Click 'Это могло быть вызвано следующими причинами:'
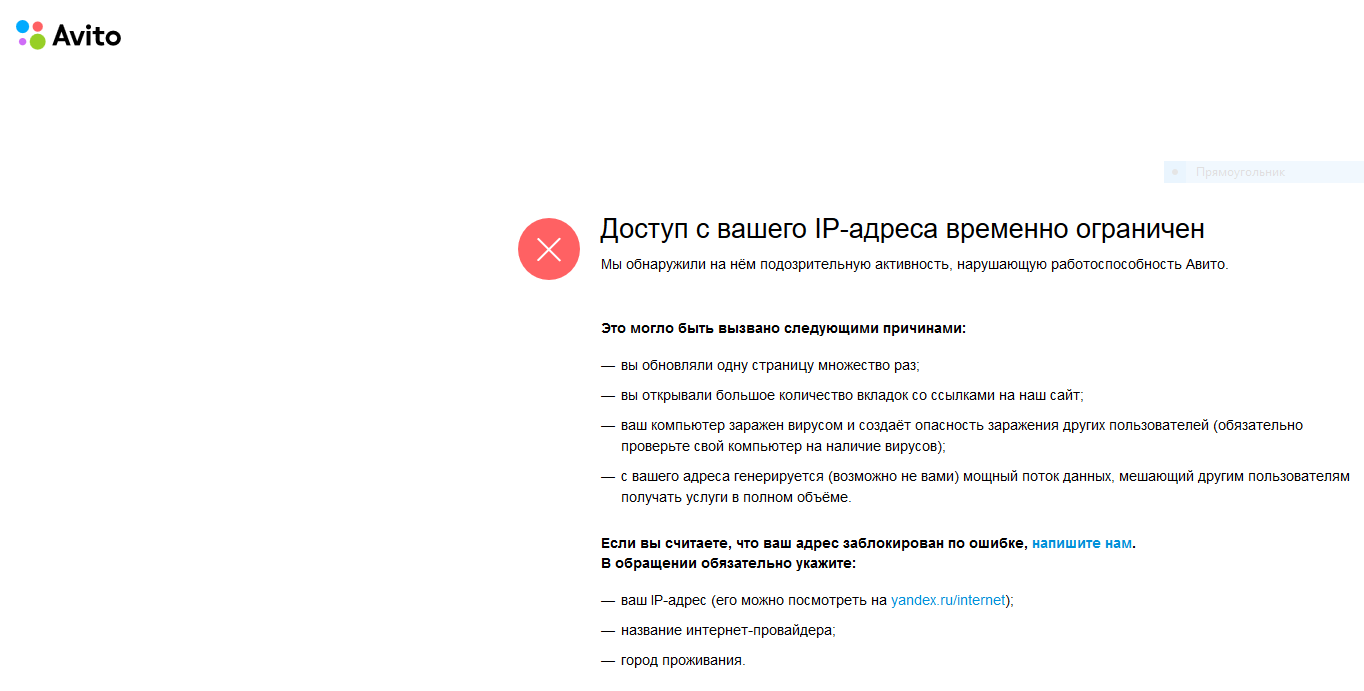The width and height of the screenshot is (1364, 691). tap(784, 328)
